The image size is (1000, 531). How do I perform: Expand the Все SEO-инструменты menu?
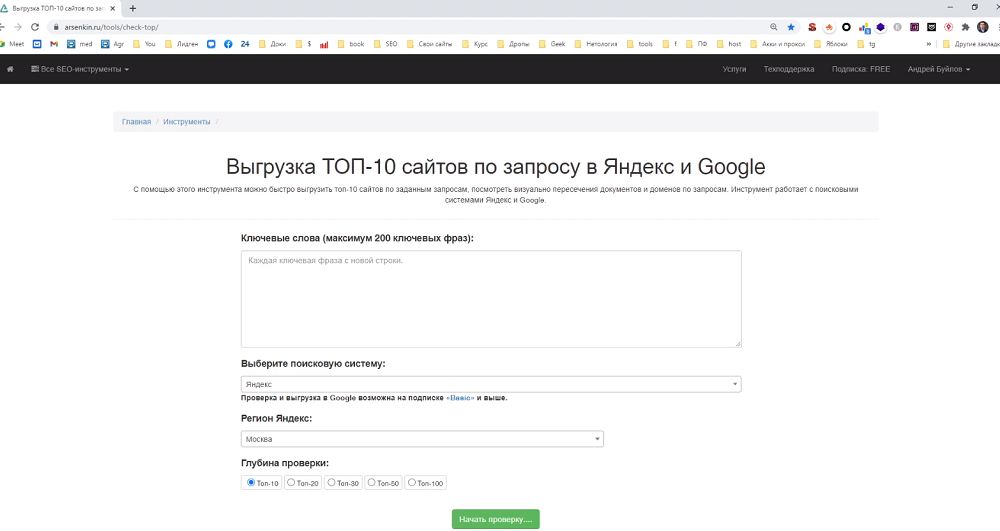pyautogui.click(x=80, y=69)
